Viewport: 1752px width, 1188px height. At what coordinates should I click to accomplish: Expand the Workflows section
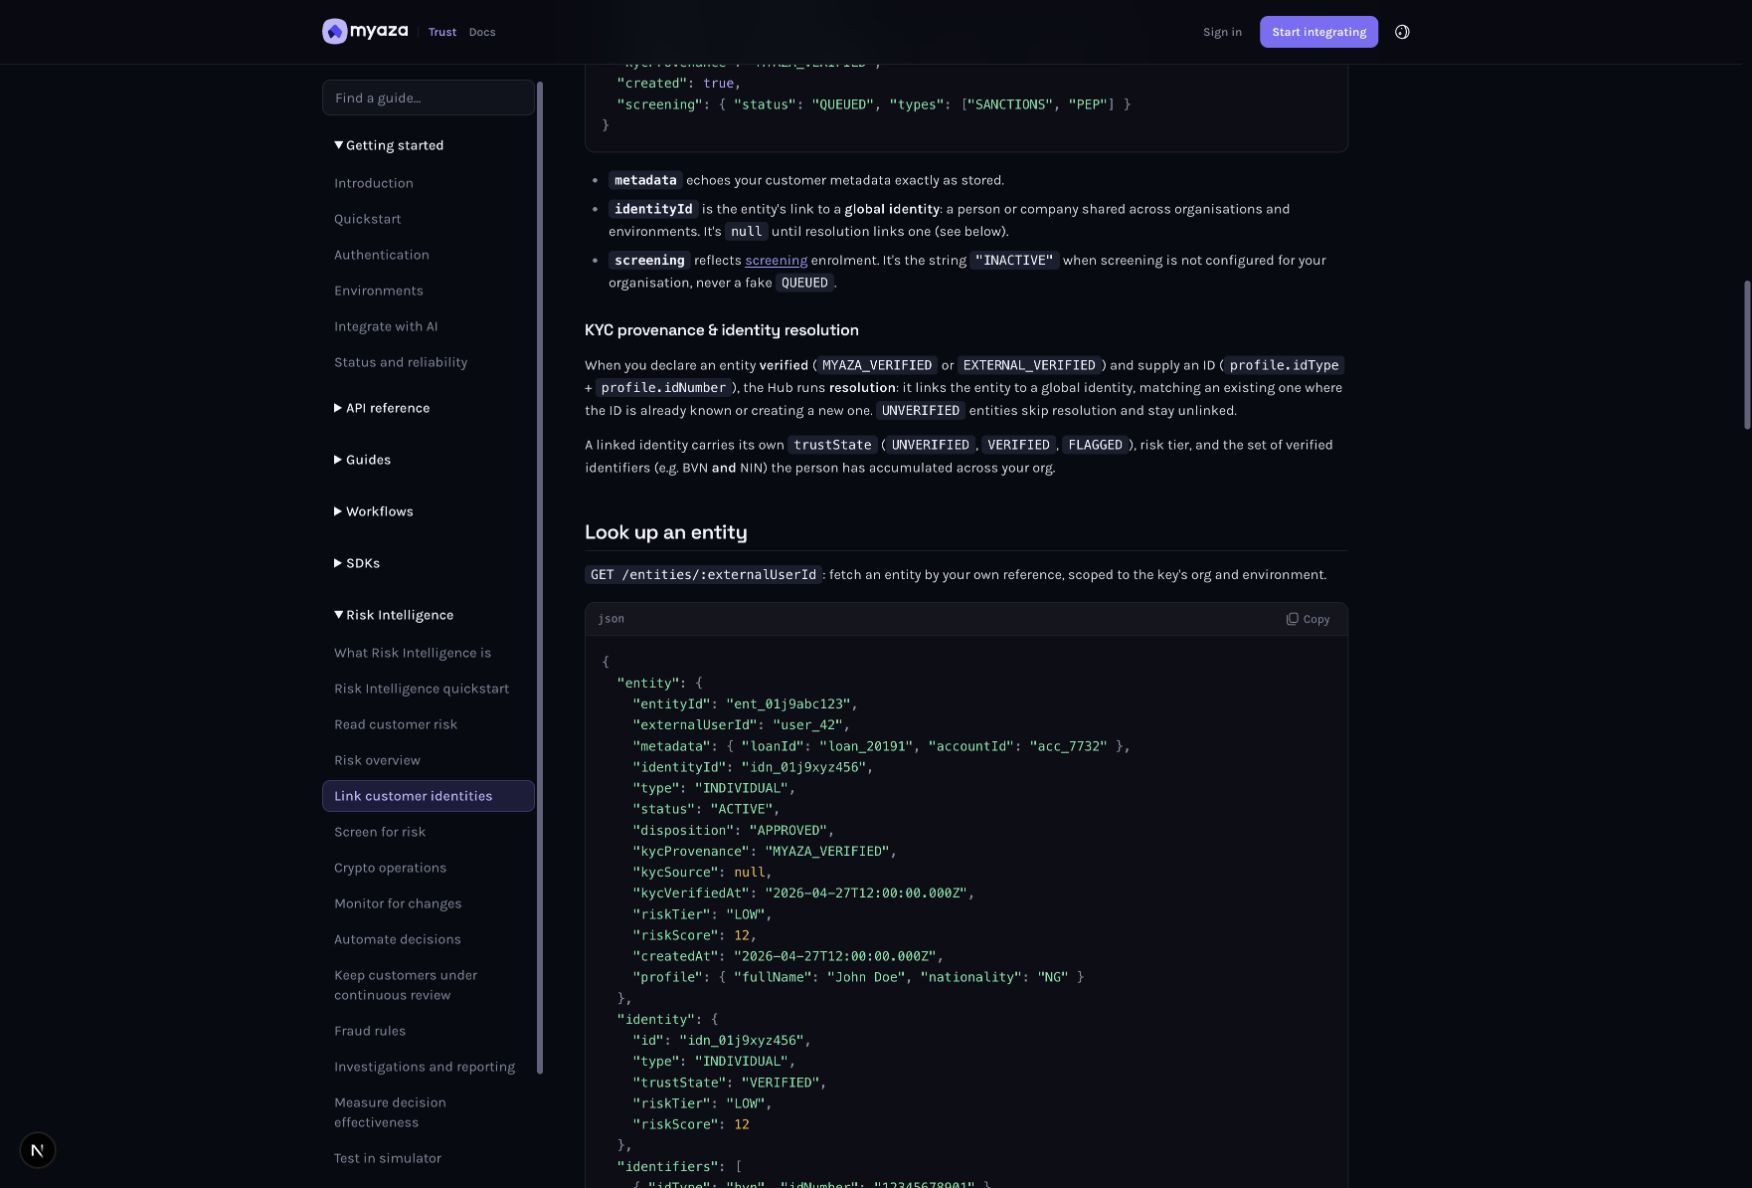(373, 512)
